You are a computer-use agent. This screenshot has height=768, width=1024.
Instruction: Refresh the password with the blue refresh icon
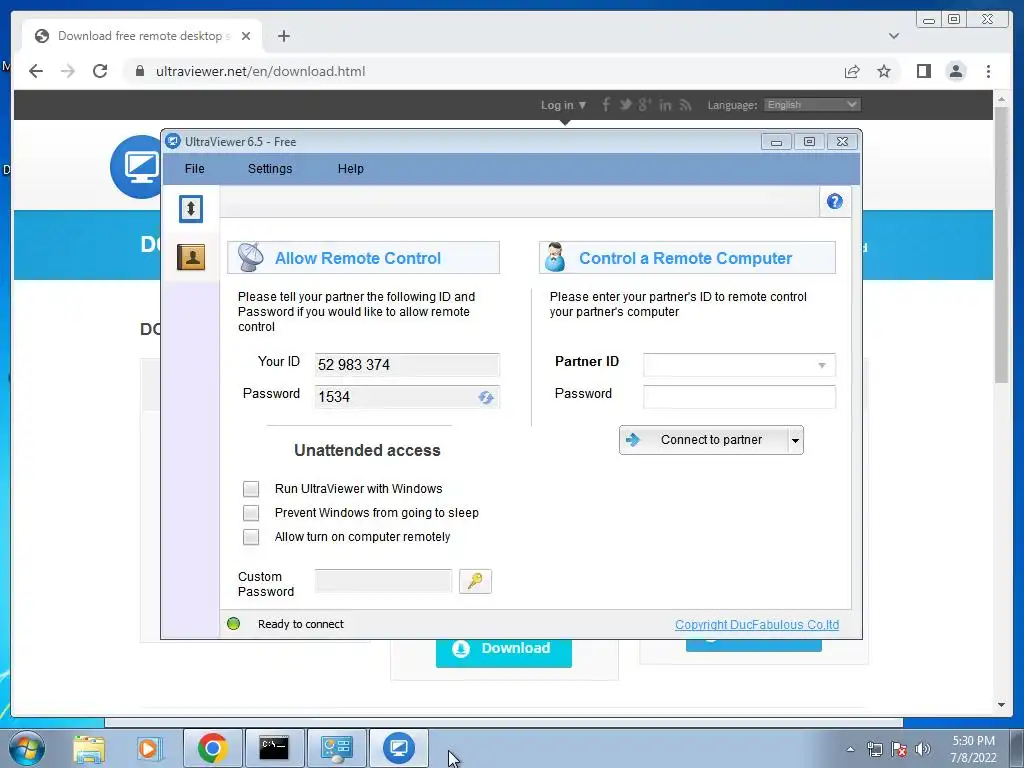[x=485, y=397]
